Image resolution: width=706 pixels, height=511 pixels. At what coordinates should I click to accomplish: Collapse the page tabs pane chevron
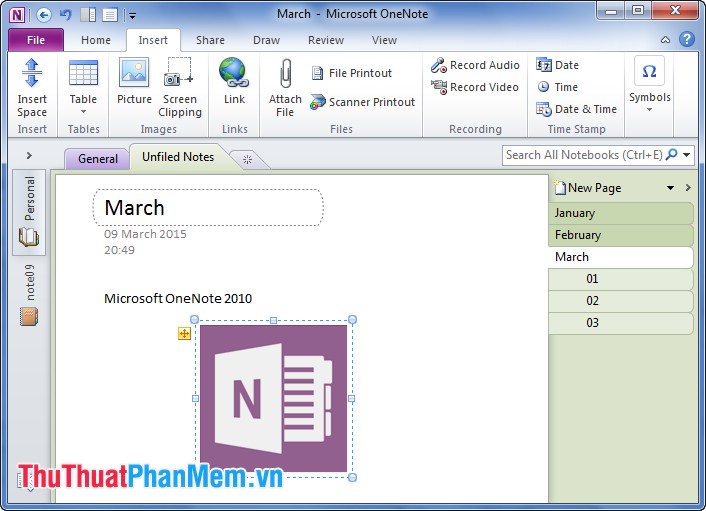(x=688, y=187)
